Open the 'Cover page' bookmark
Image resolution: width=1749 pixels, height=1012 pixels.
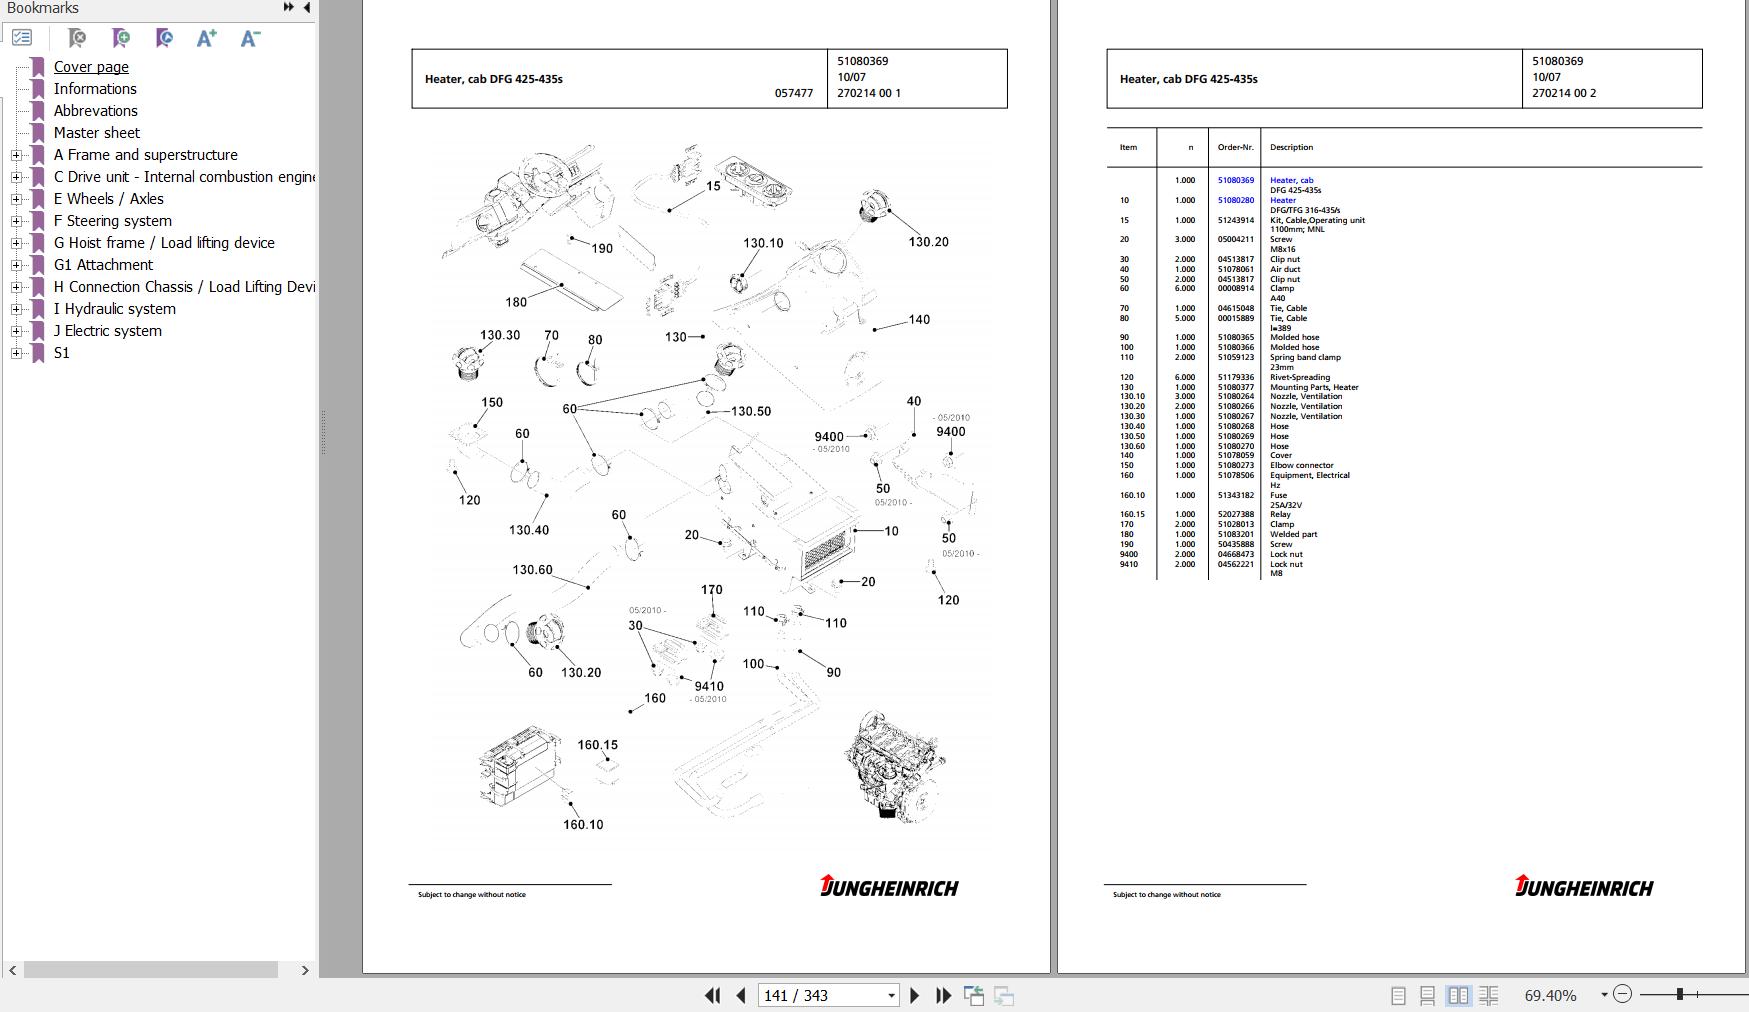pyautogui.click(x=91, y=67)
